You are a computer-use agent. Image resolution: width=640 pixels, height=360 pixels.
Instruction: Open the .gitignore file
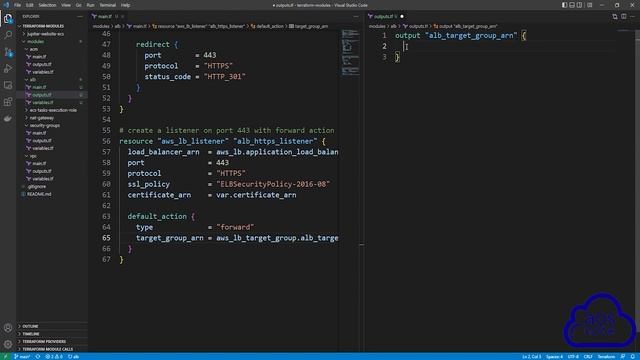37,187
